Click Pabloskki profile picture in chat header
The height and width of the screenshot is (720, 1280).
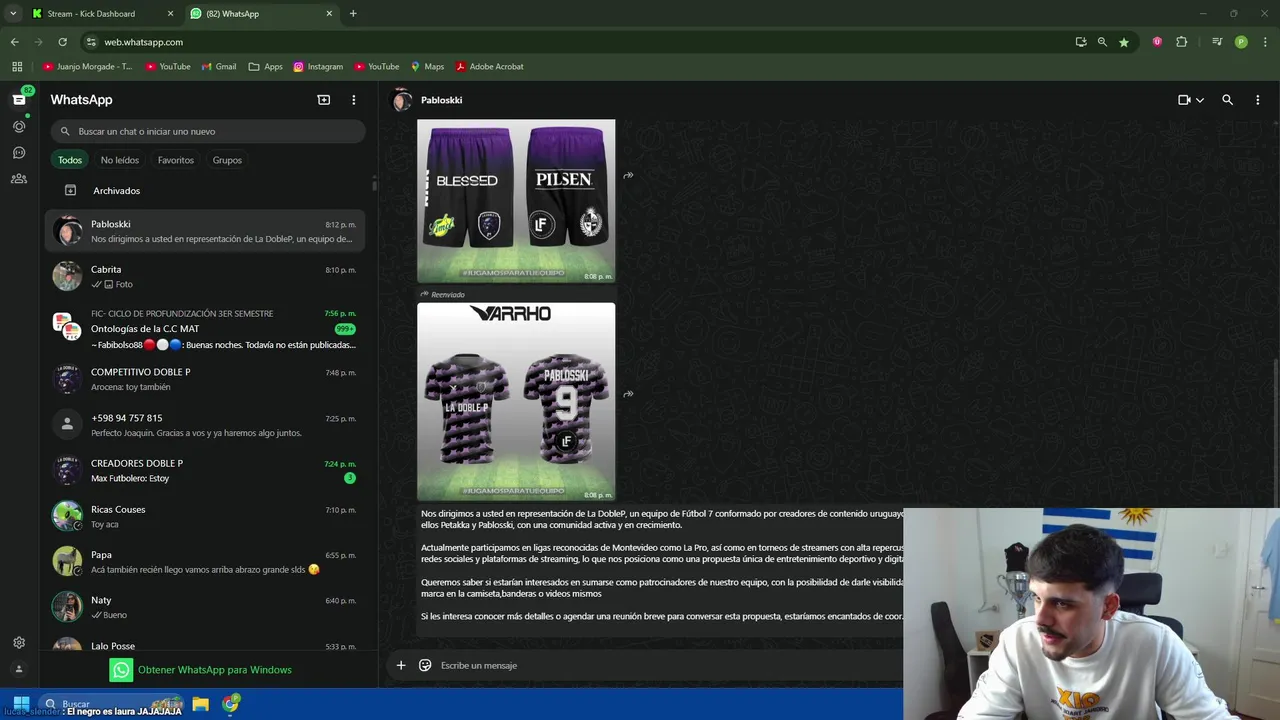[x=402, y=100]
